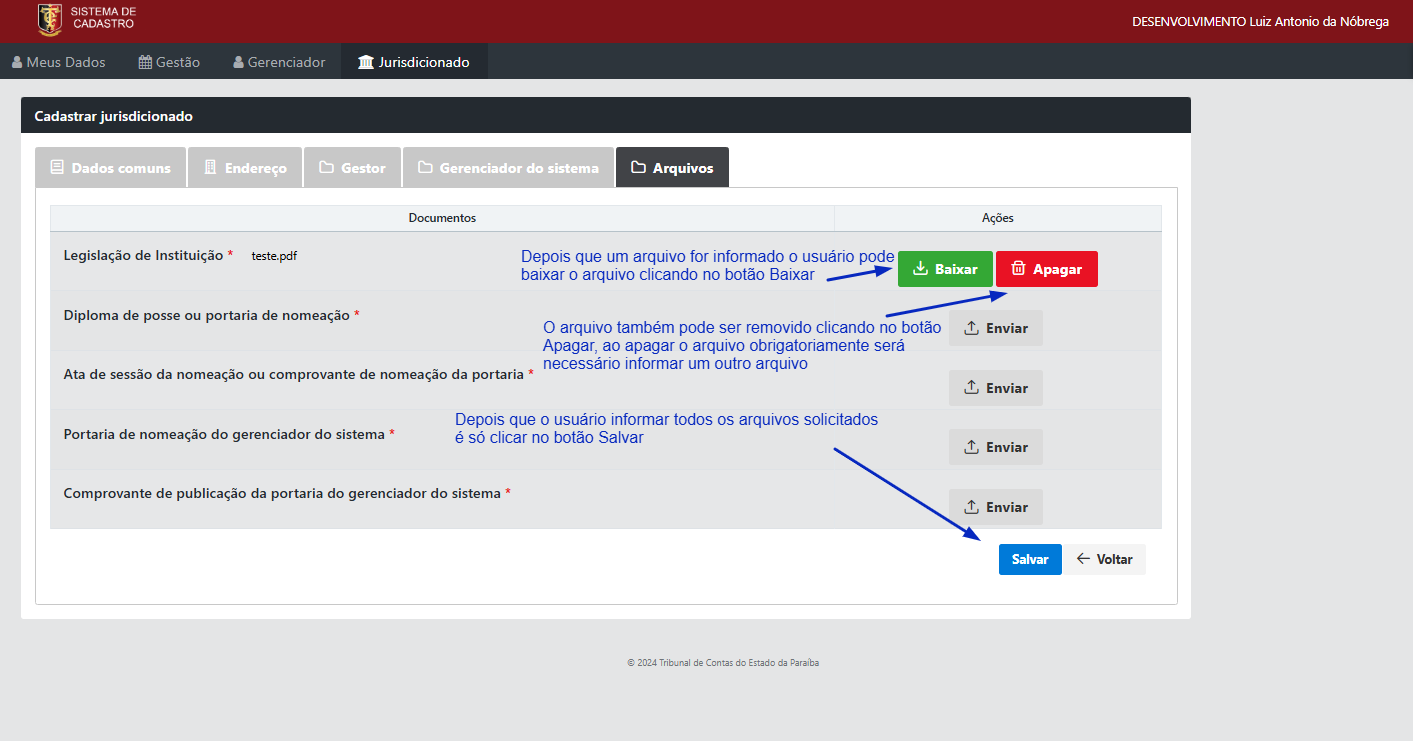1413x741 pixels.
Task: Click upload icon in Comprovante de publicação row
Action: (971, 506)
